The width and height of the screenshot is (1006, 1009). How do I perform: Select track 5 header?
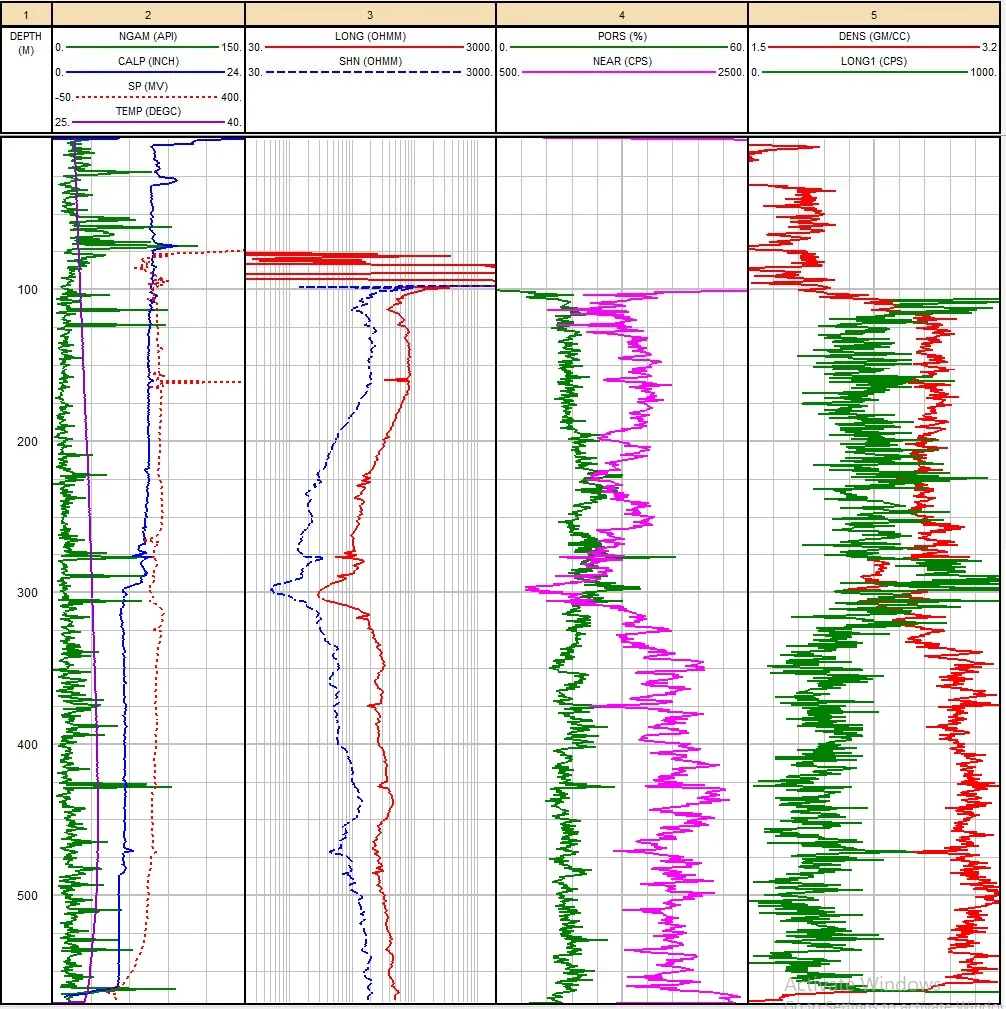pos(874,14)
